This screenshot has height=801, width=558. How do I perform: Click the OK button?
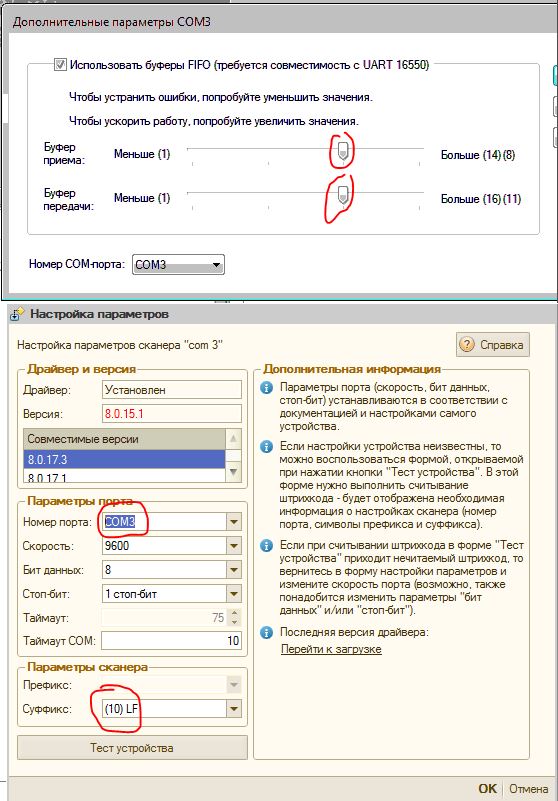pos(487,789)
